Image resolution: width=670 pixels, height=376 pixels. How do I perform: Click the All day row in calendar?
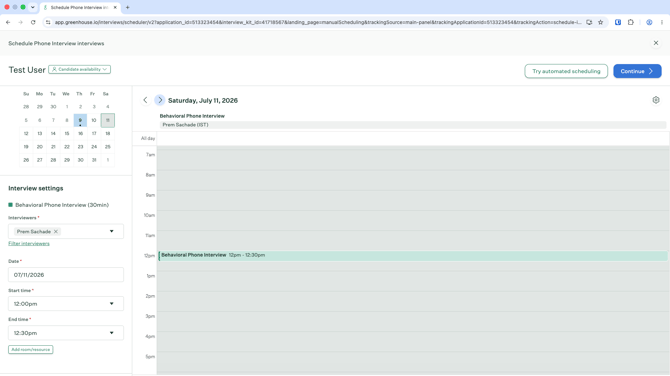pos(413,138)
